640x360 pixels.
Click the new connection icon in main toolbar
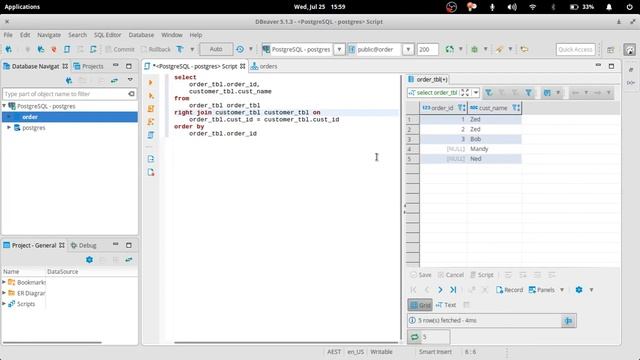tap(8, 49)
